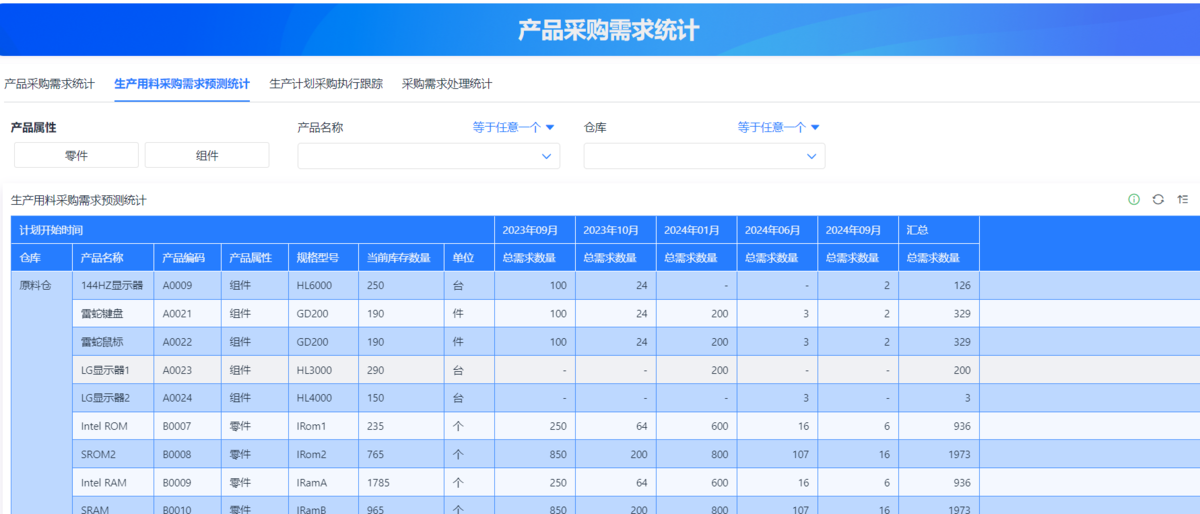This screenshot has height=514, width=1200.
Task: Click the 汇总 column header
Action: click(x=917, y=230)
